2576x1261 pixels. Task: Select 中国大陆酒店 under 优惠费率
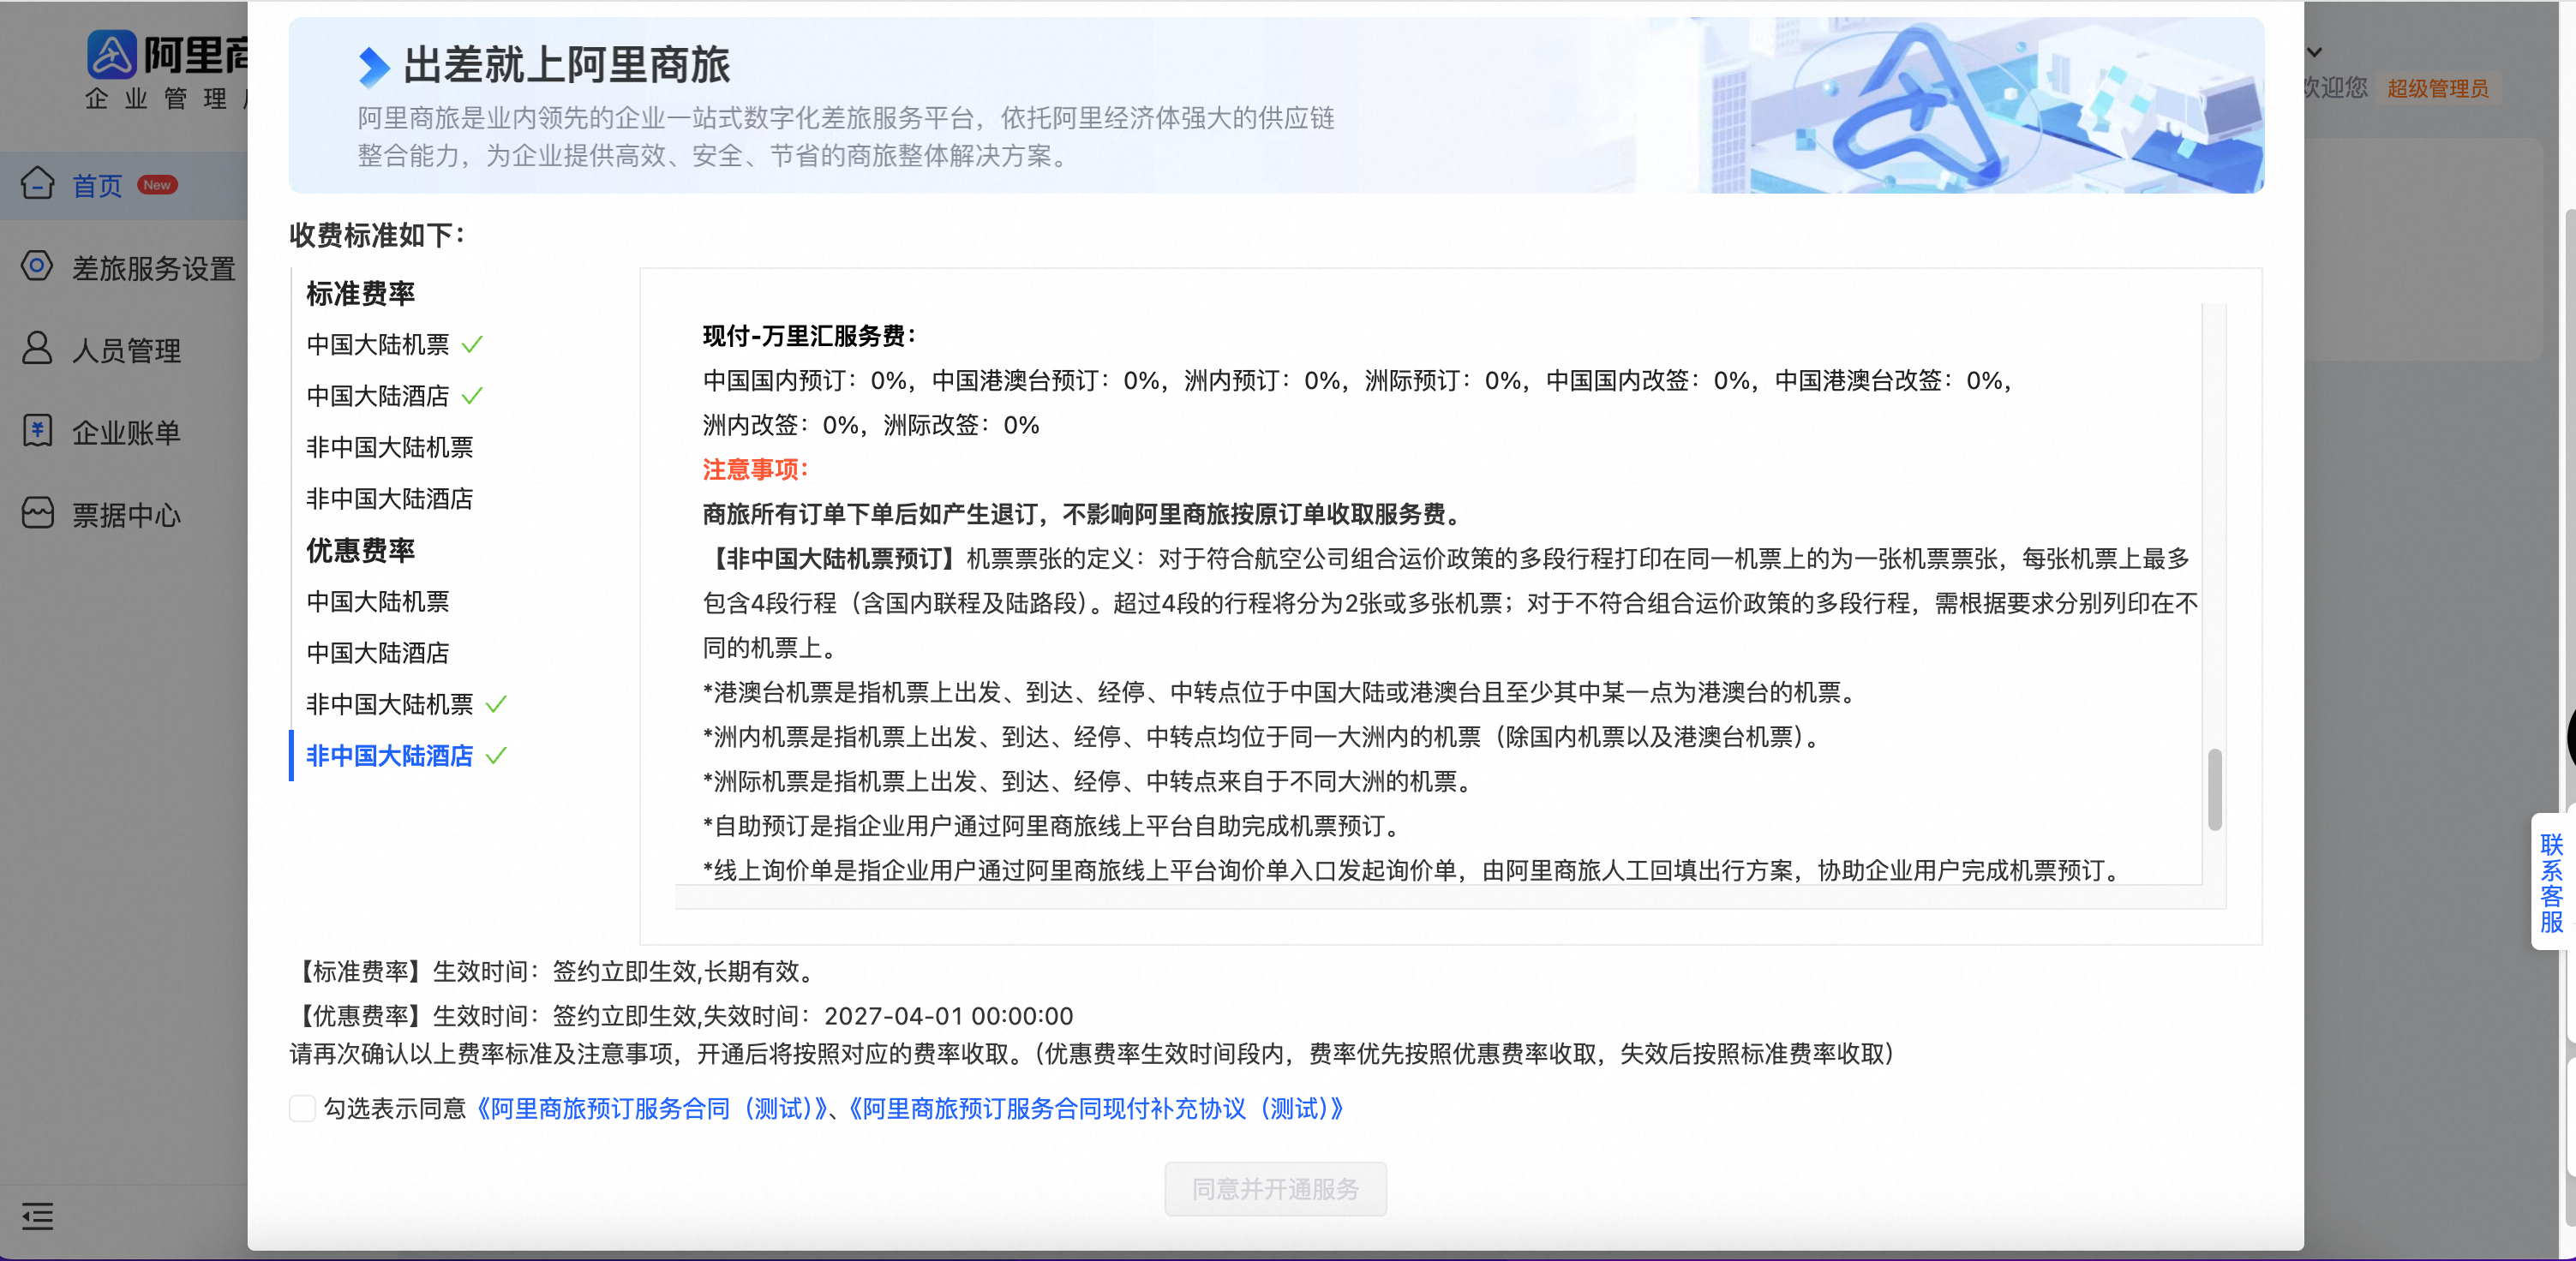pos(378,653)
